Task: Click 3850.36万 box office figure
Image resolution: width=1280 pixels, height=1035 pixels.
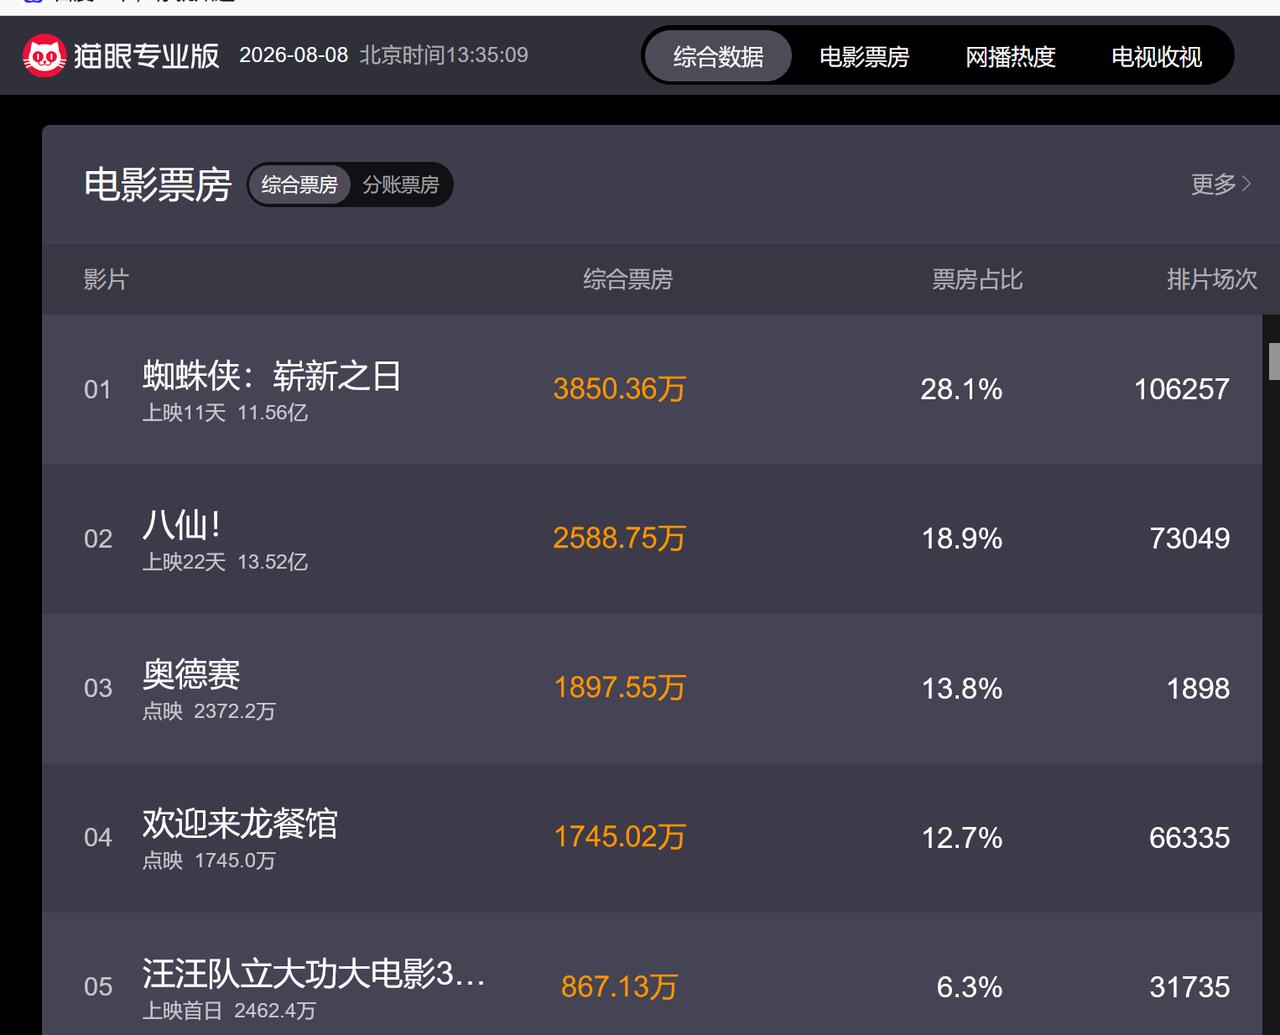Action: [x=619, y=389]
